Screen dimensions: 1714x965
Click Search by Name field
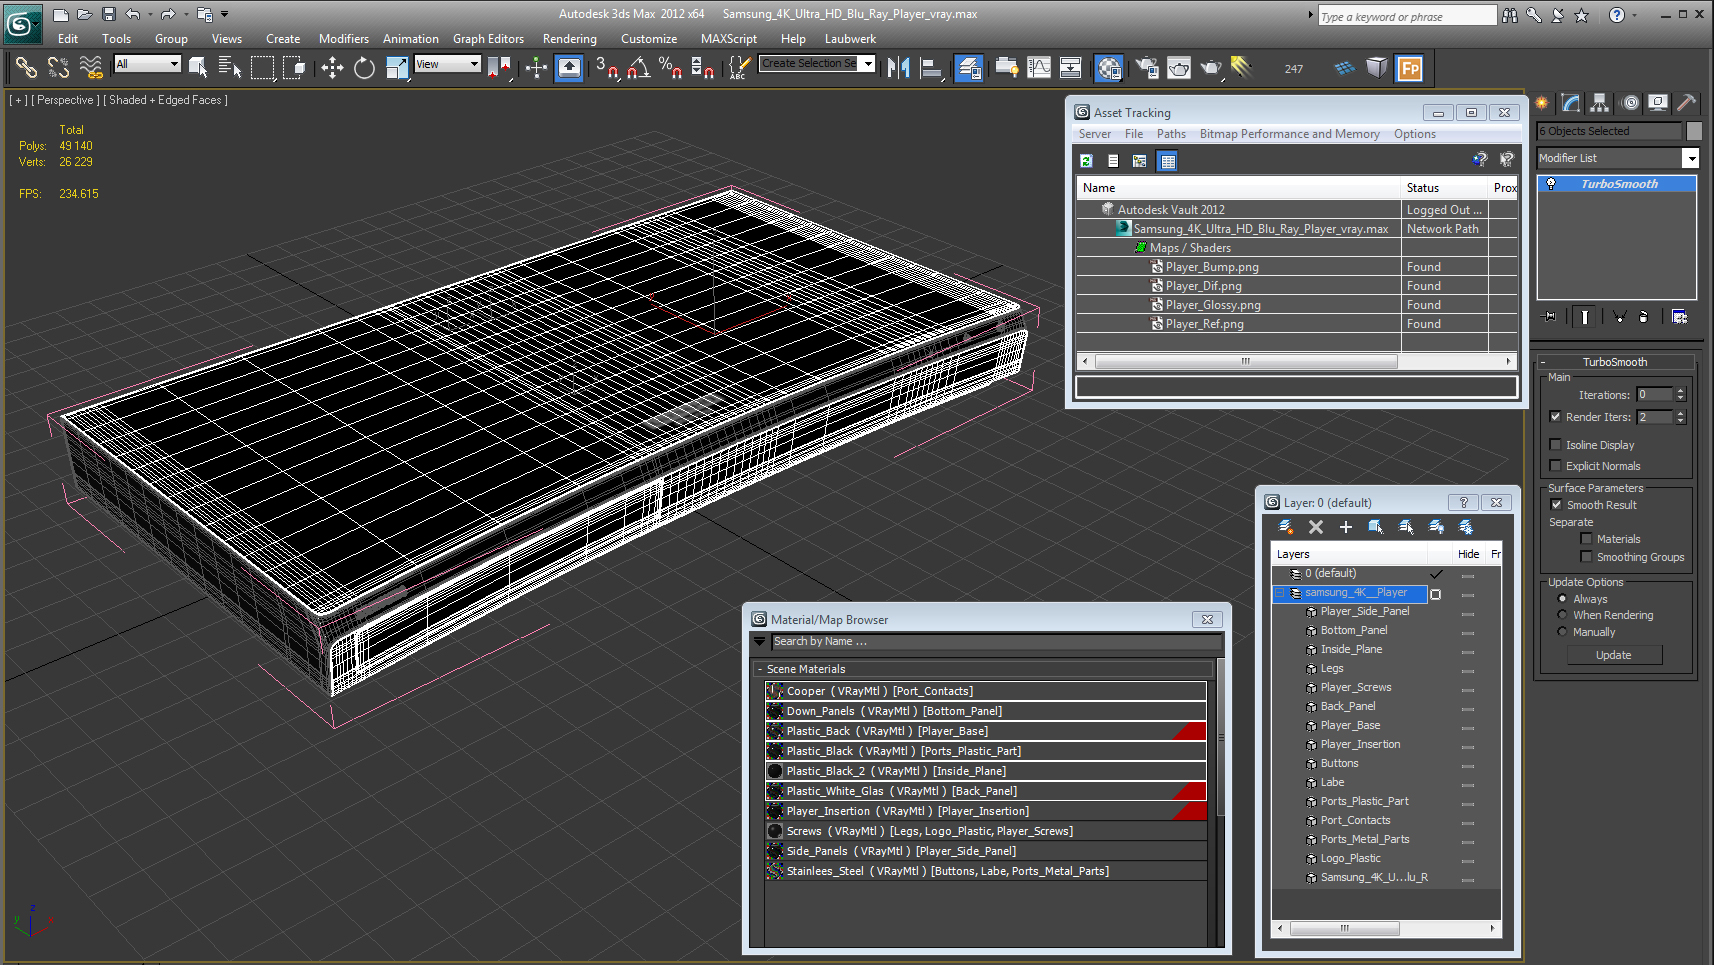click(996, 642)
